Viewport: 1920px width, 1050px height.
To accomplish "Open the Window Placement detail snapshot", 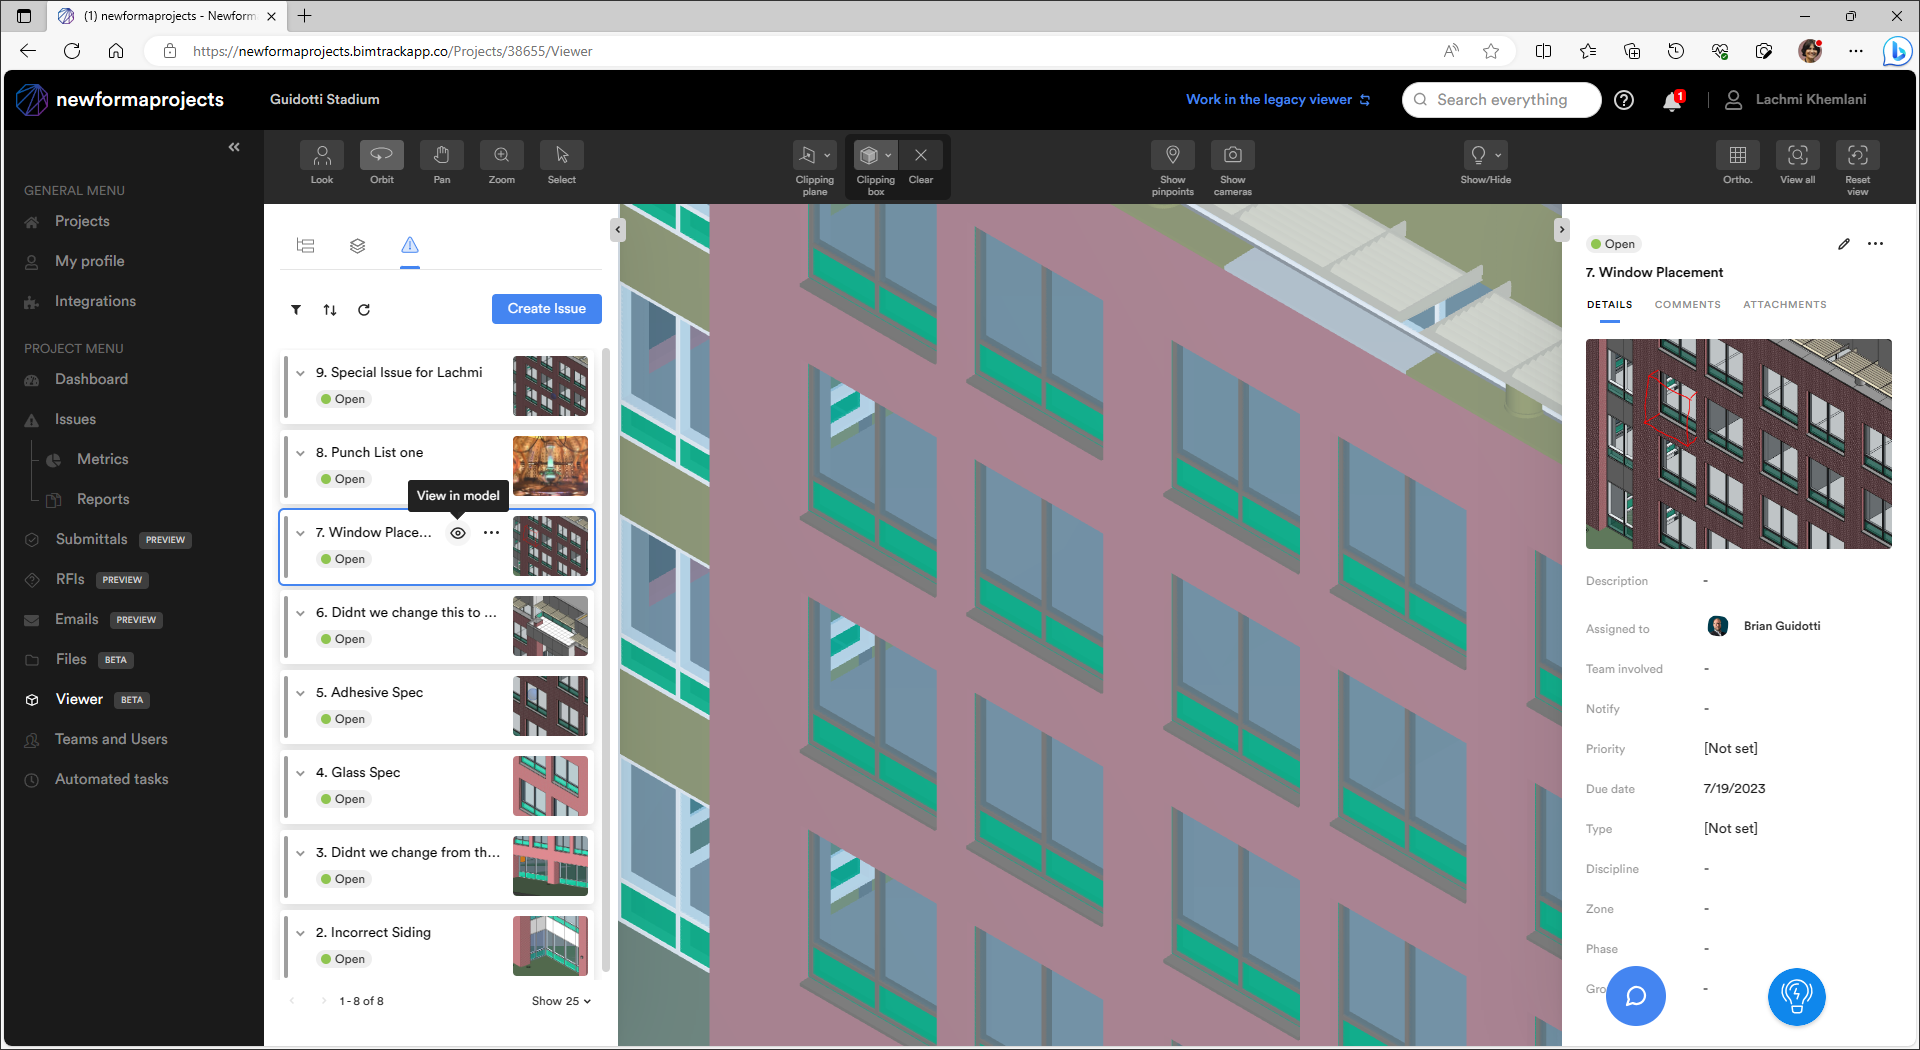I will [1738, 444].
